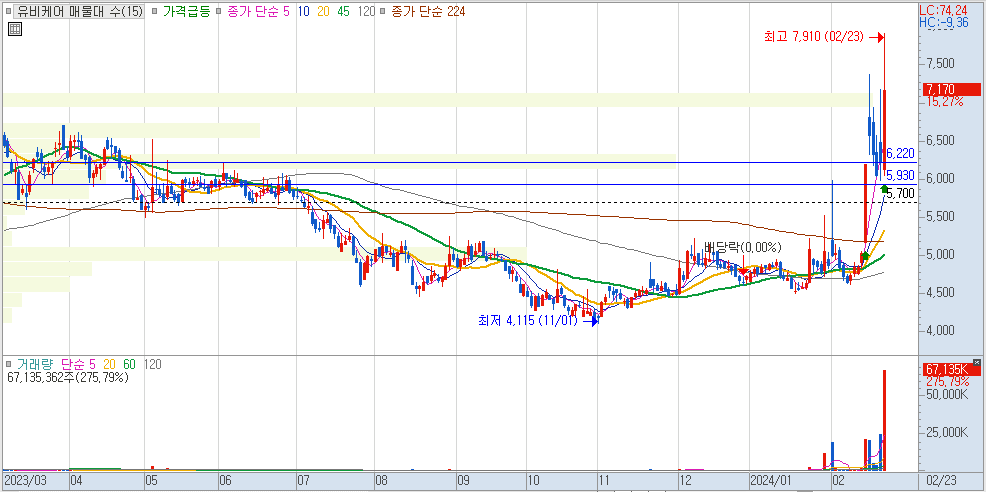Toggle the square marker before 종가 단순 5
This screenshot has width=986, height=492.
[x=217, y=11]
